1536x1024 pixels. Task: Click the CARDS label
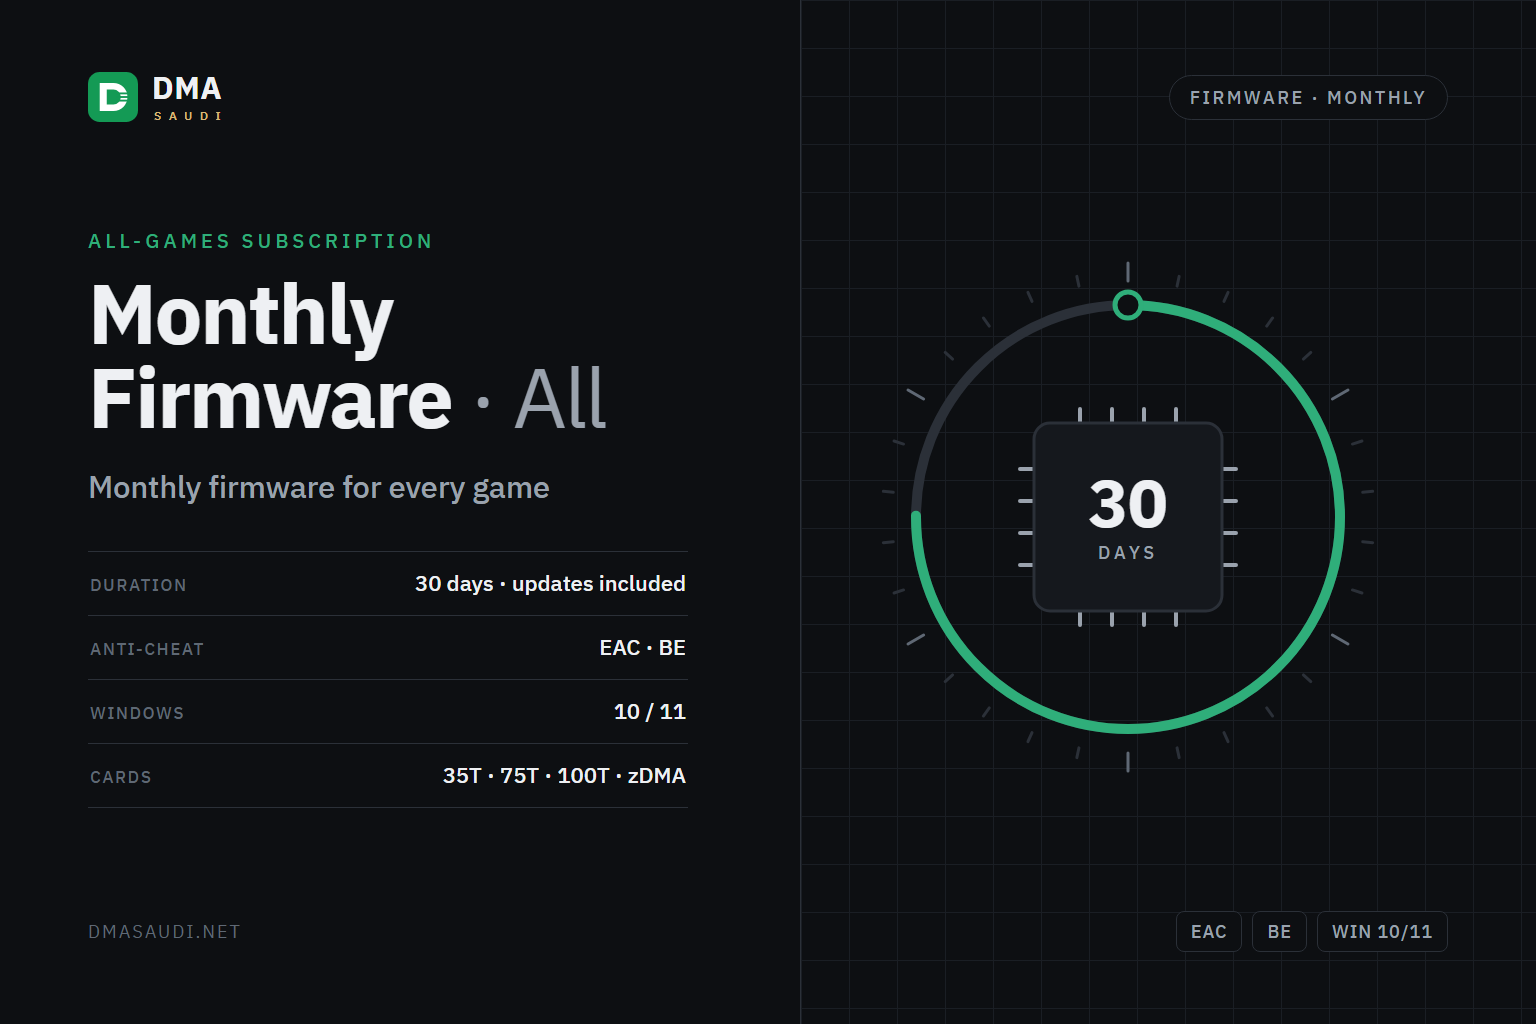point(121,777)
